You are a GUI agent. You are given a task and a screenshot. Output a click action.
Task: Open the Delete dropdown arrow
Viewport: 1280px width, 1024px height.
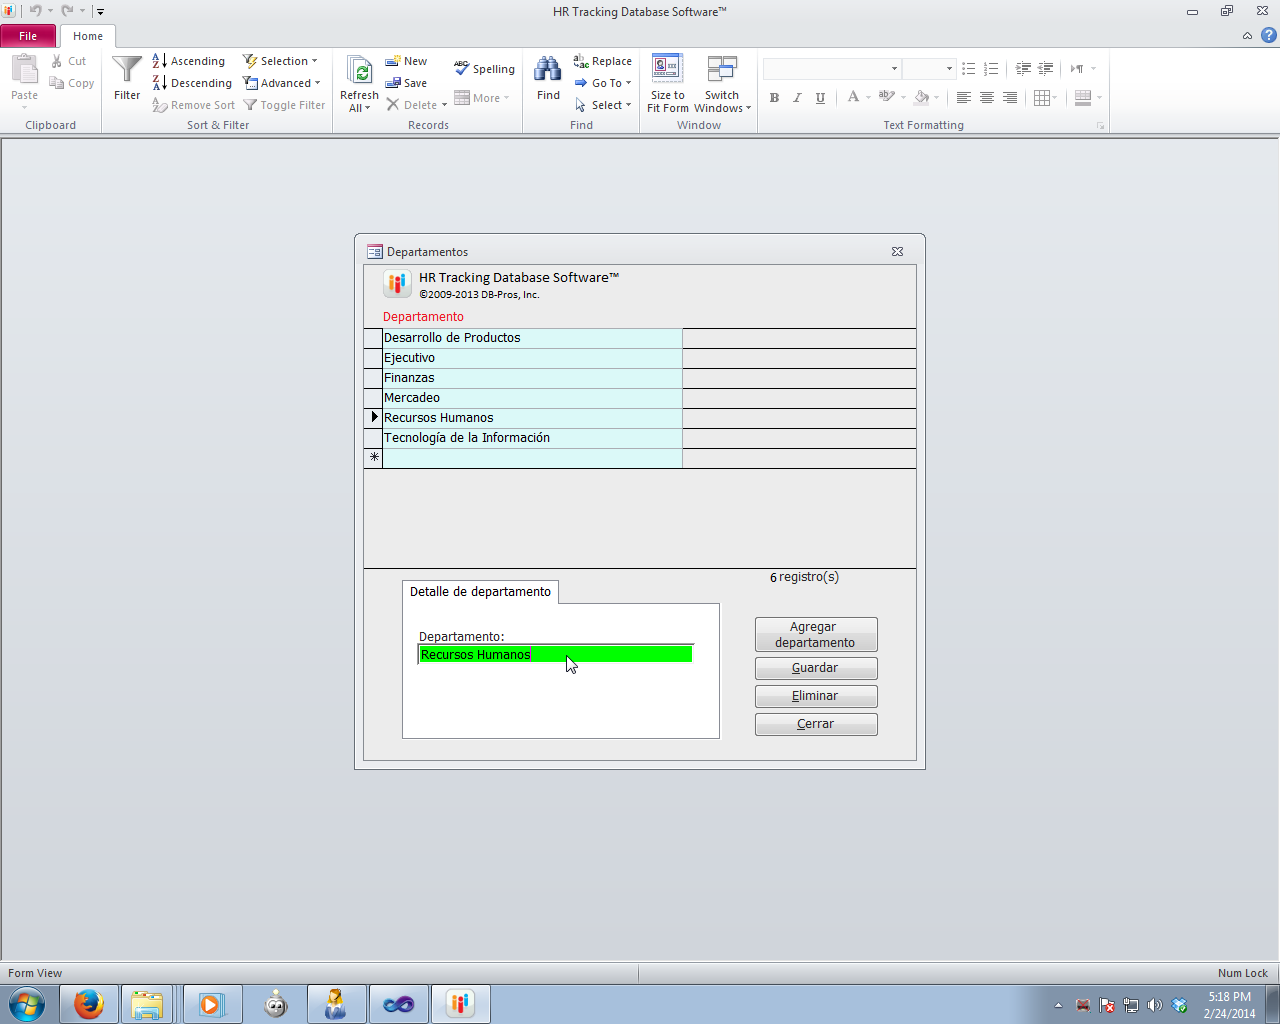coord(444,105)
